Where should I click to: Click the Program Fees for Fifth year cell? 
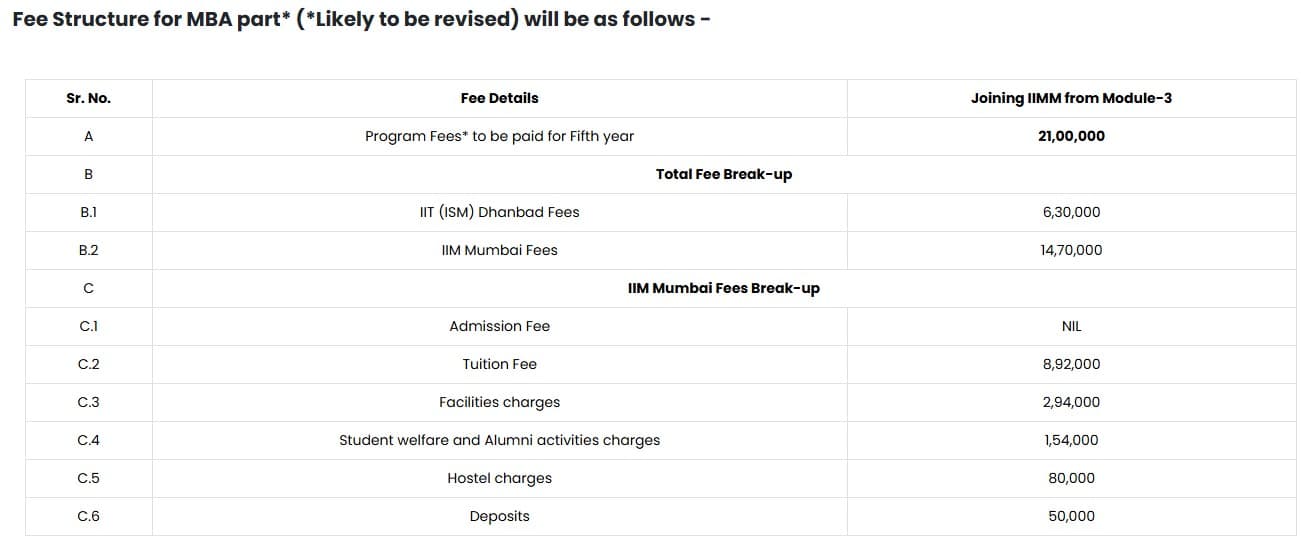click(499, 136)
